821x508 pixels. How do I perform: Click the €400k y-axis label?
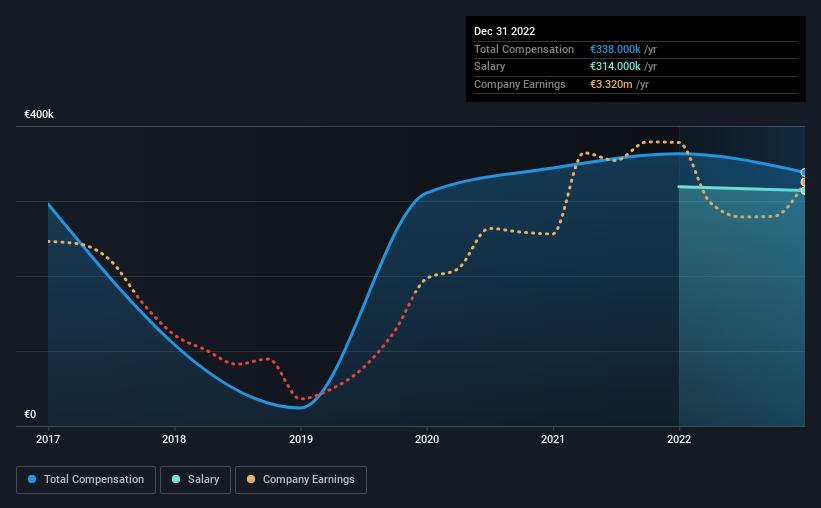(39, 114)
